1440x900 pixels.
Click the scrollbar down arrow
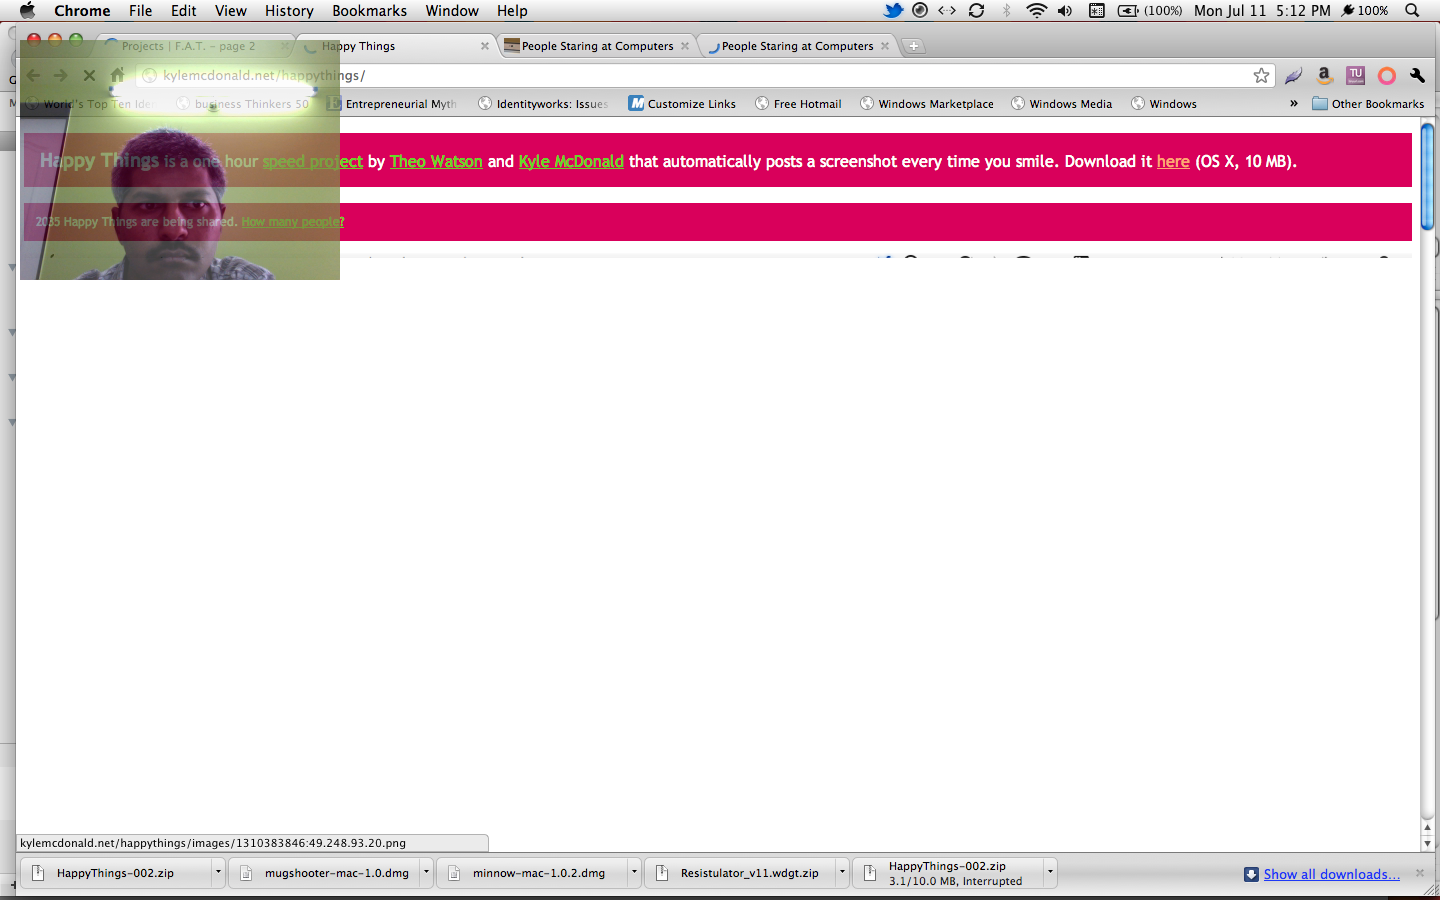(x=1427, y=843)
